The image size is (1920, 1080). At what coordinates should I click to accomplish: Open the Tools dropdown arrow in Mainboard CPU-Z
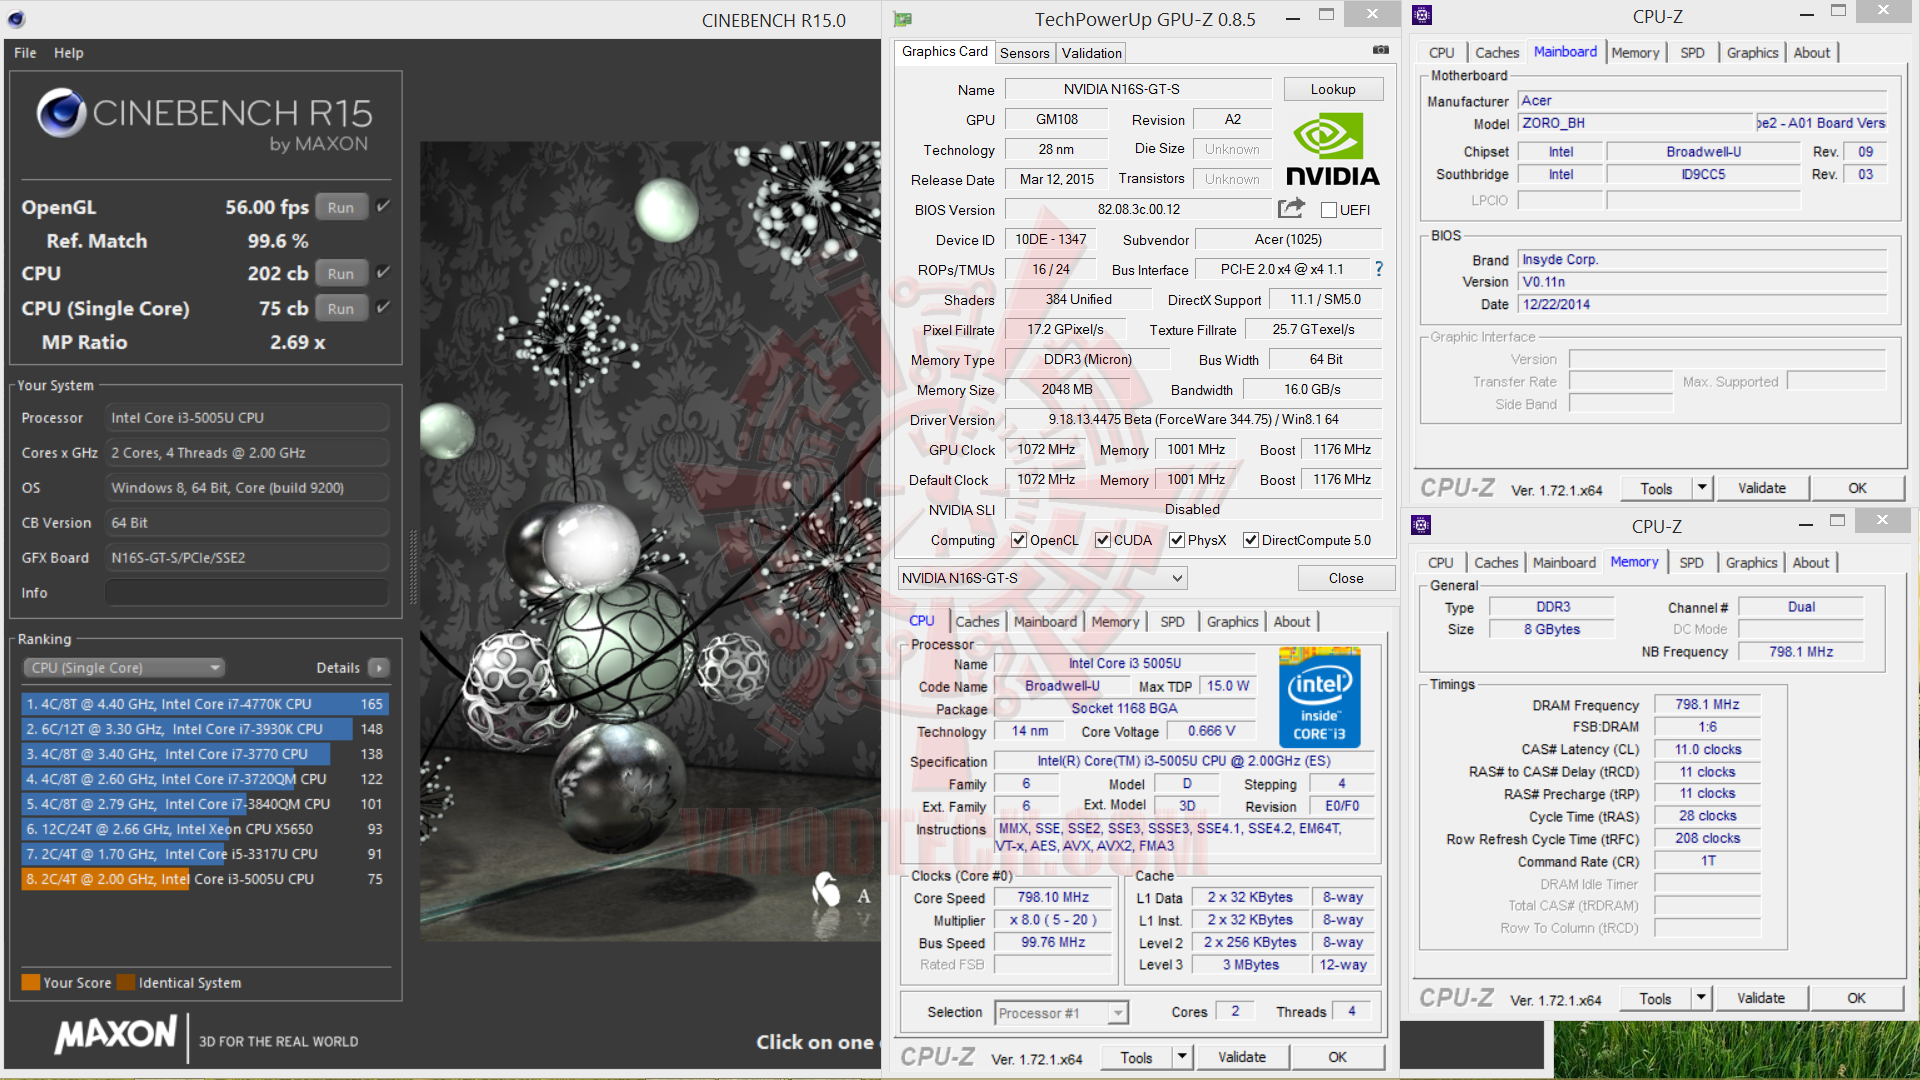(1701, 488)
